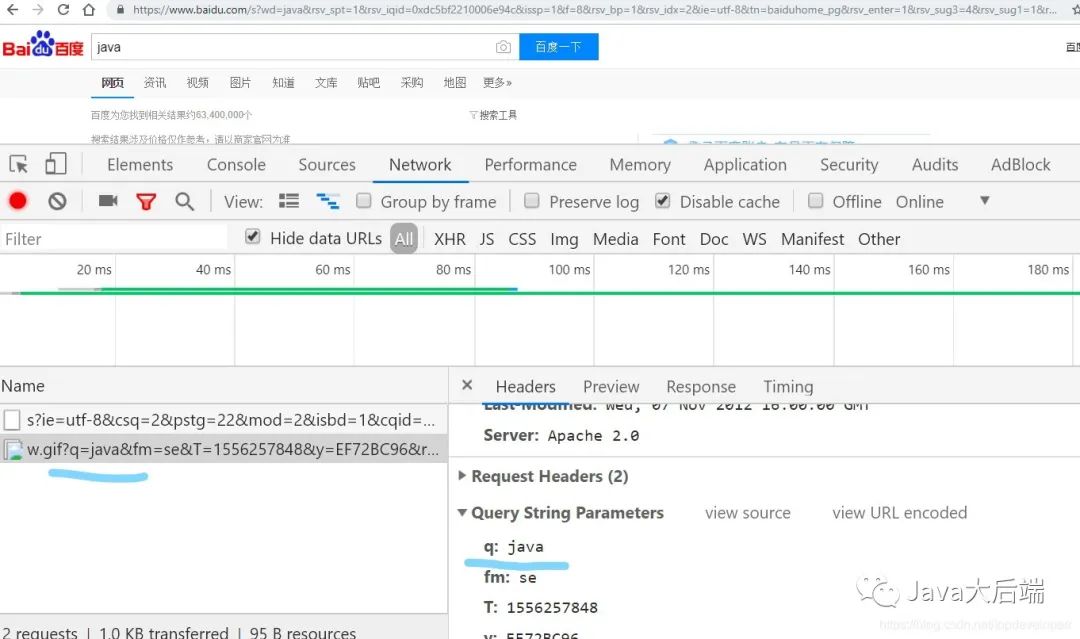The width and height of the screenshot is (1080, 639).
Task: Filter requests by XHR
Action: click(x=450, y=239)
